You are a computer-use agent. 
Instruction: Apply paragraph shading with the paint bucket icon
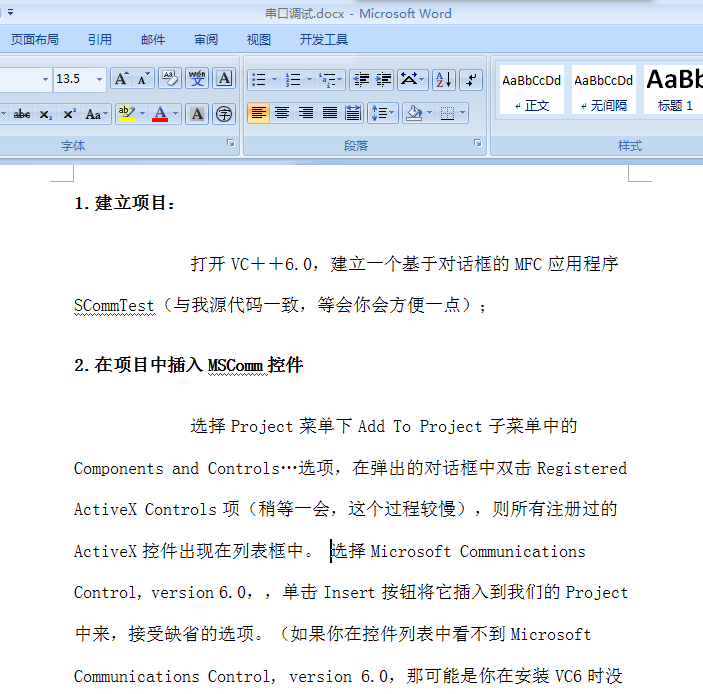(413, 113)
